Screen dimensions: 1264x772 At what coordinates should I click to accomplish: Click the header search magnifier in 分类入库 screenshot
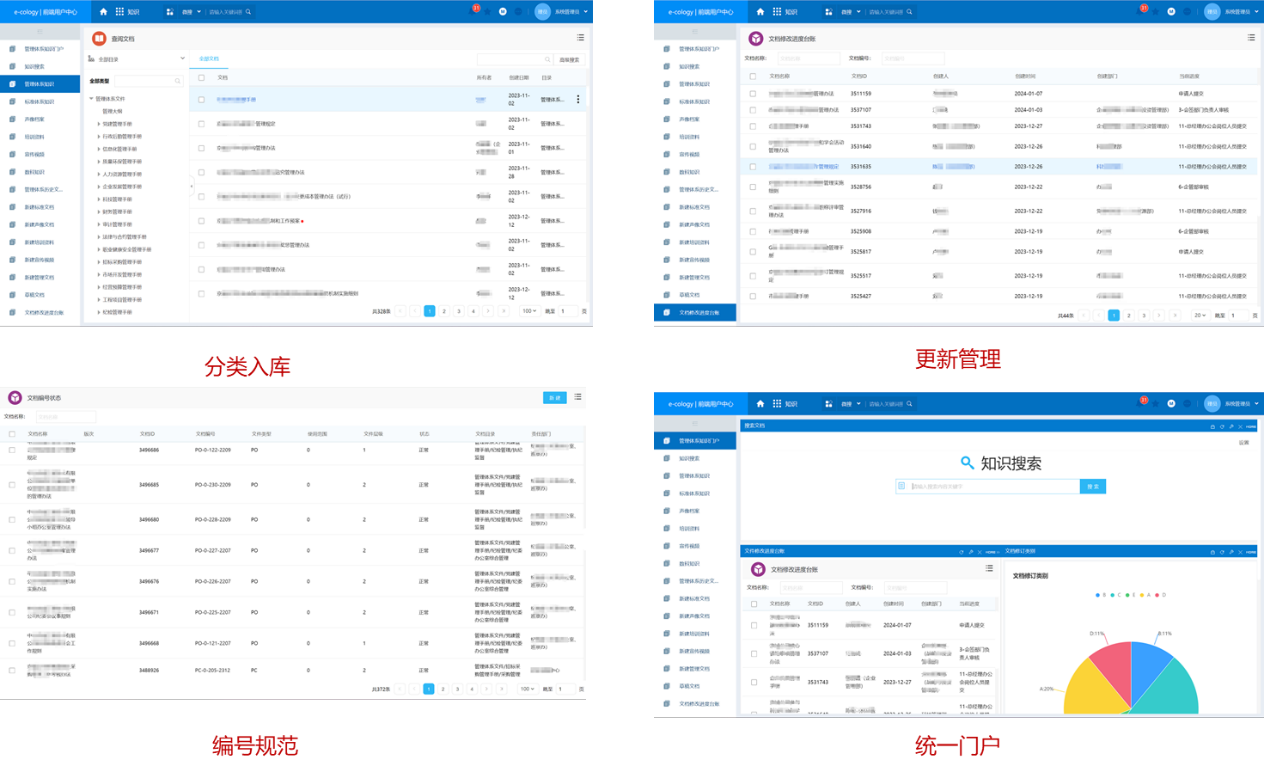point(249,12)
